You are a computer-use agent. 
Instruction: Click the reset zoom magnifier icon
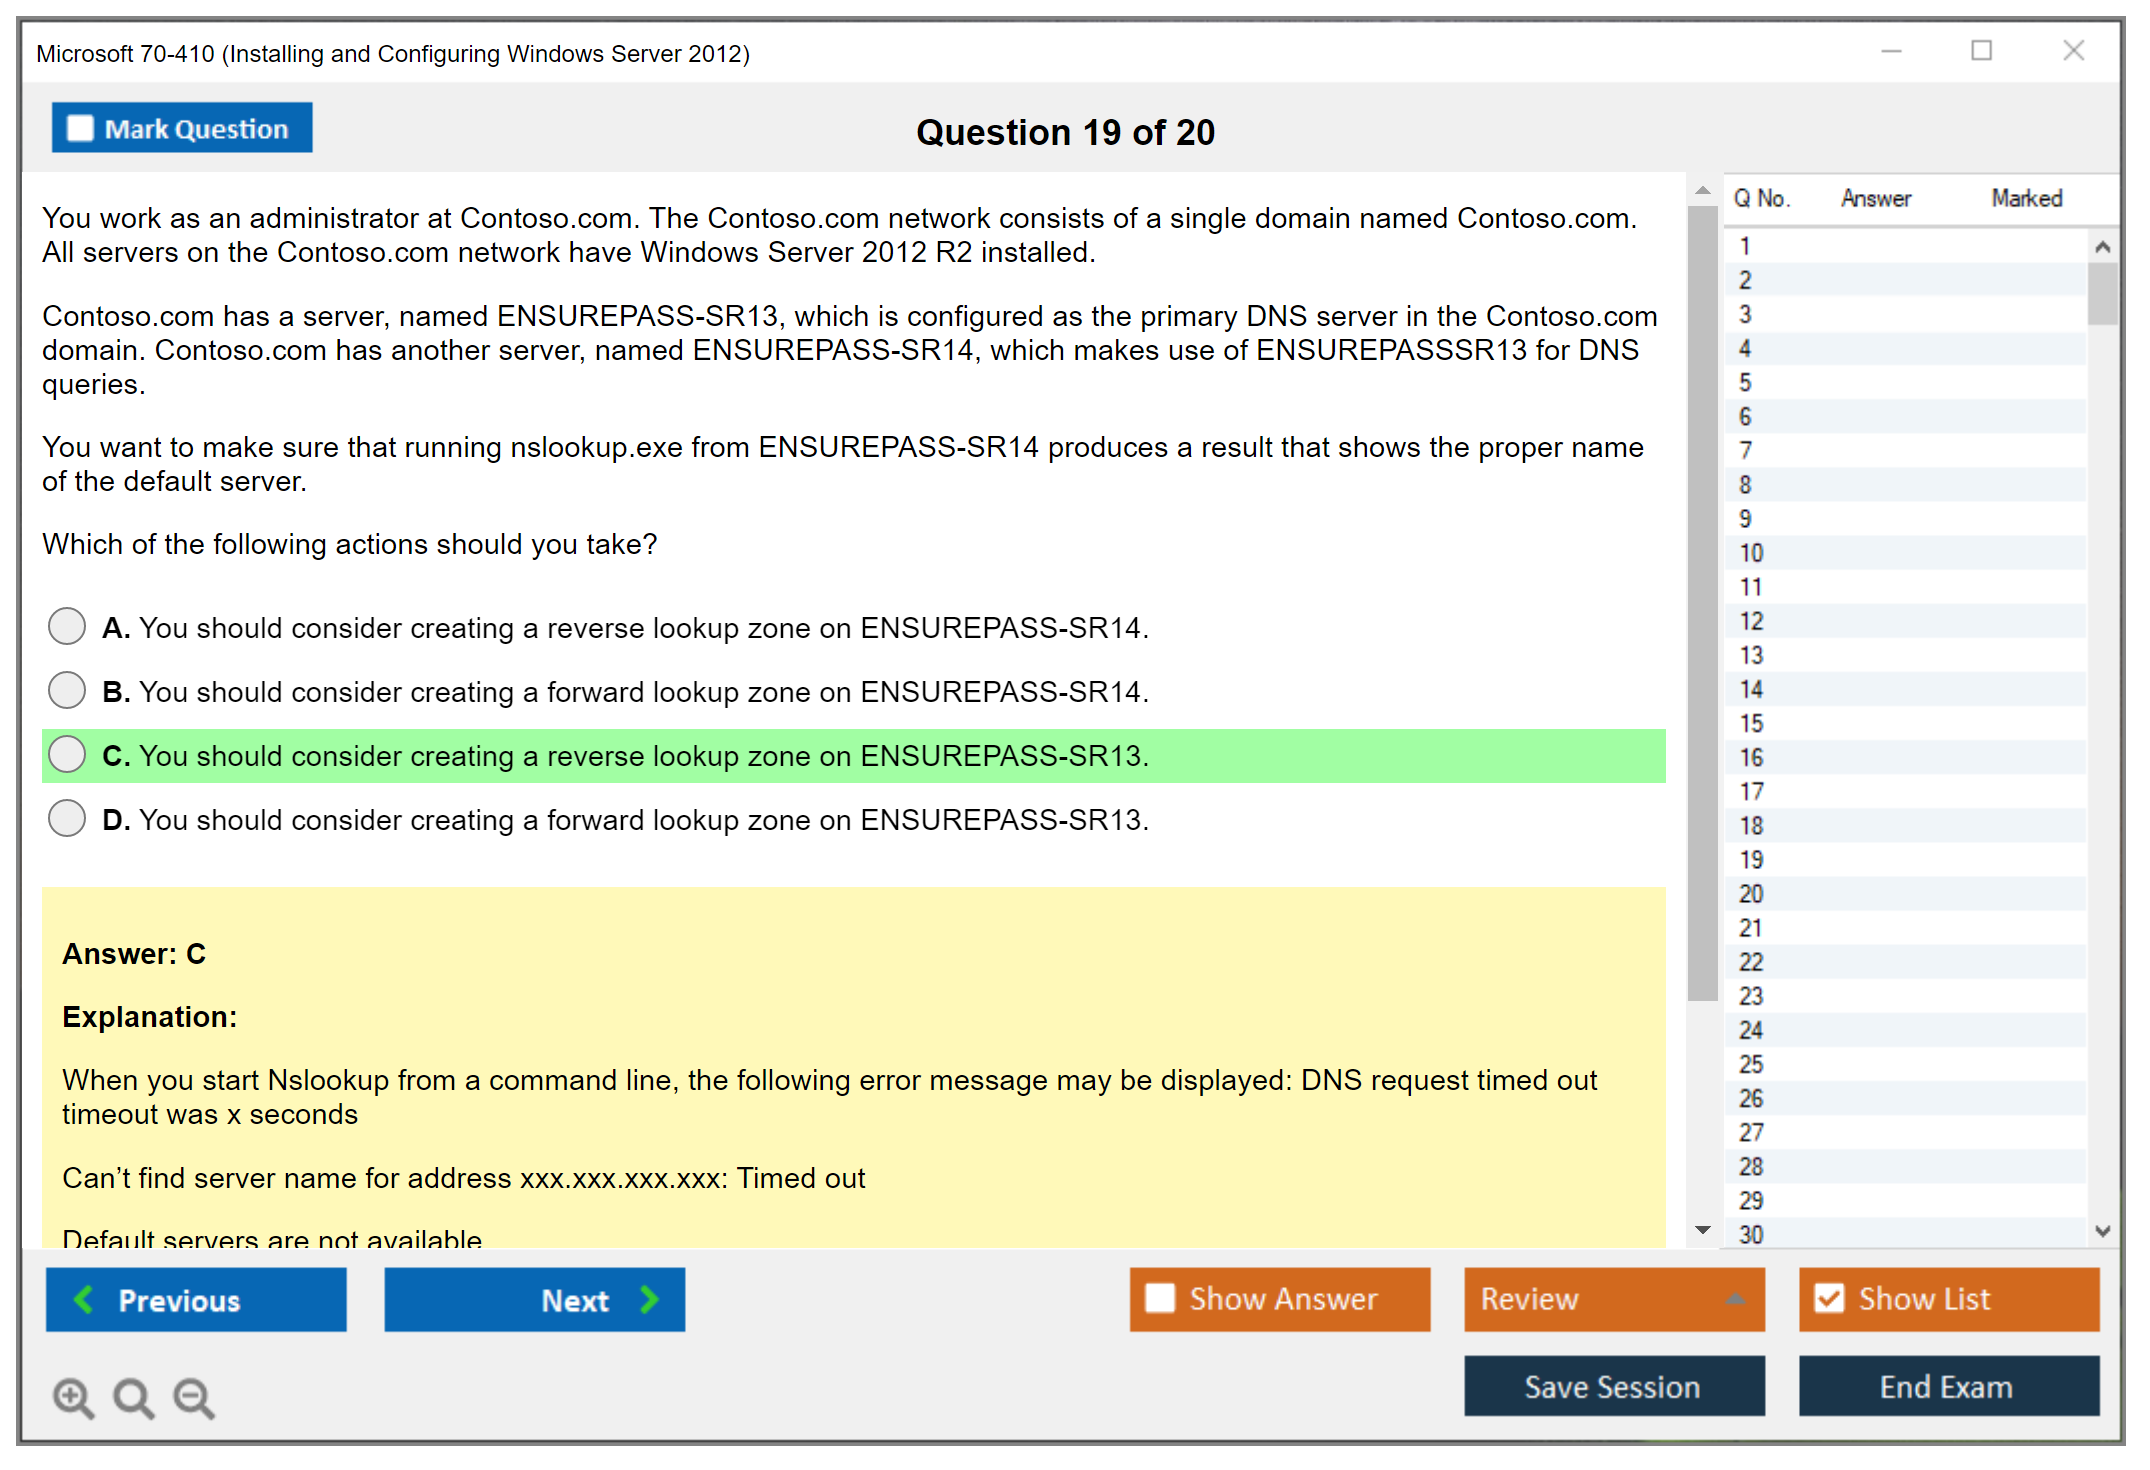tap(133, 1397)
